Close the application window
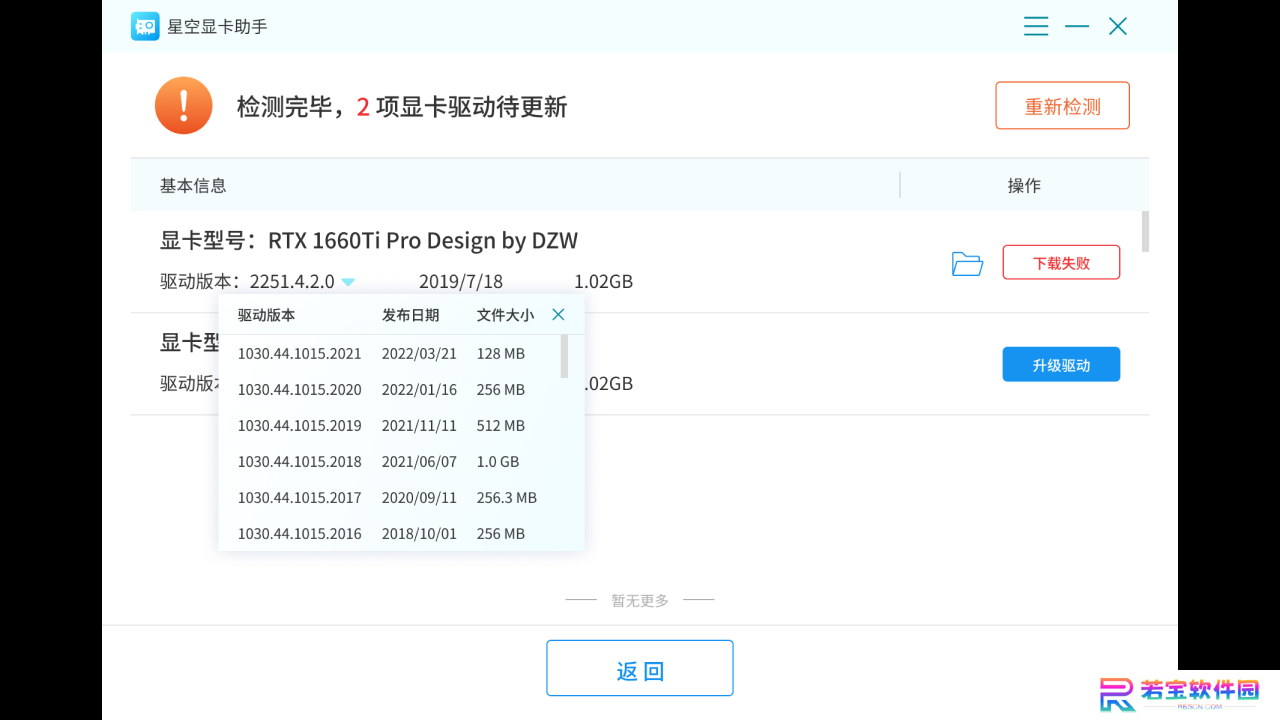The height and width of the screenshot is (720, 1280). 1118,26
